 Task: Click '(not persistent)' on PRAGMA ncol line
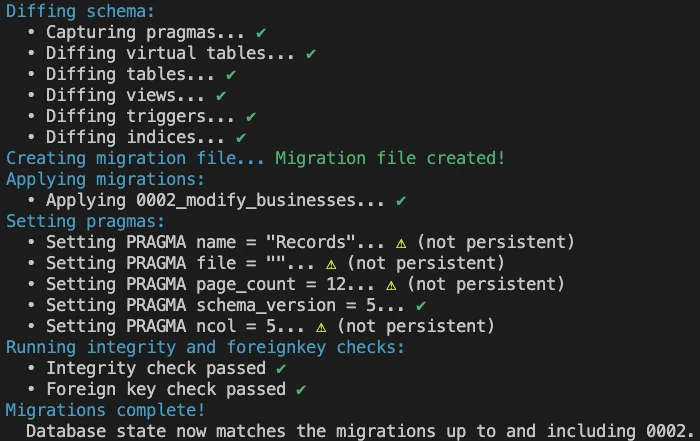416,326
